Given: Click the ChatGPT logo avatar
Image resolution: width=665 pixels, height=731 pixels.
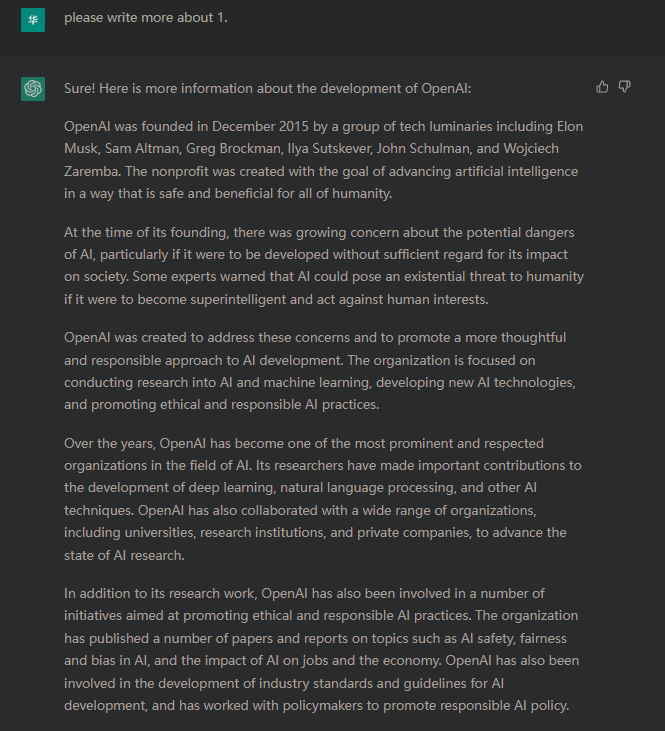Looking at the screenshot, I should pyautogui.click(x=33, y=89).
